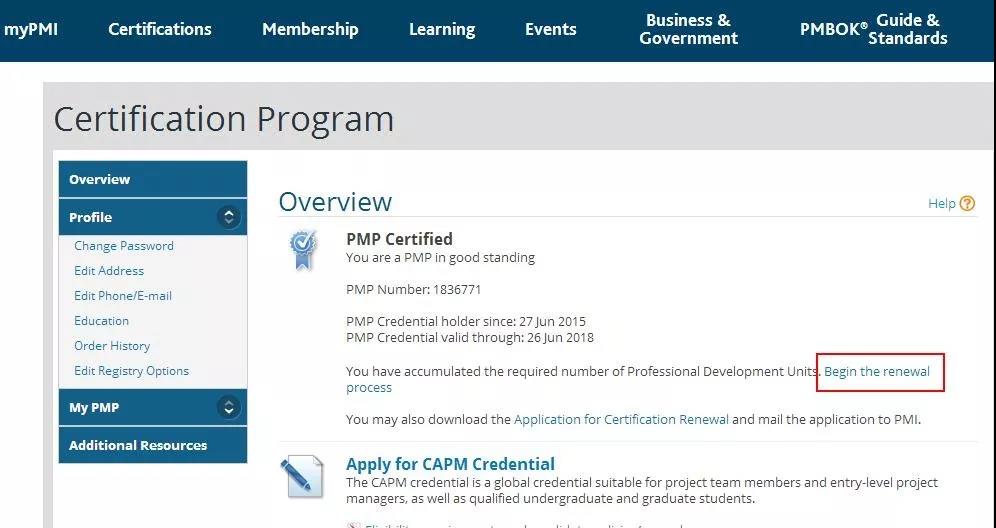Click the PMP Certified ribbon badge icon
Image resolution: width=996 pixels, height=528 pixels.
coord(302,250)
